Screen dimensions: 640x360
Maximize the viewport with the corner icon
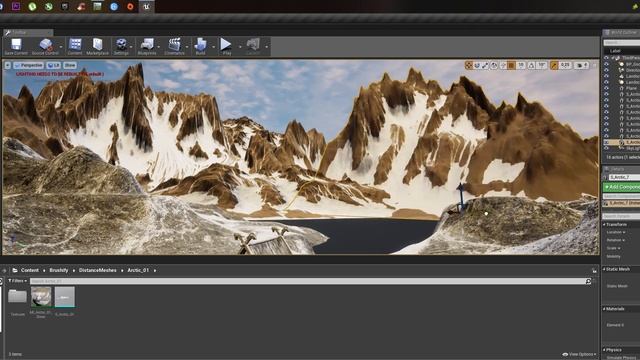click(594, 65)
